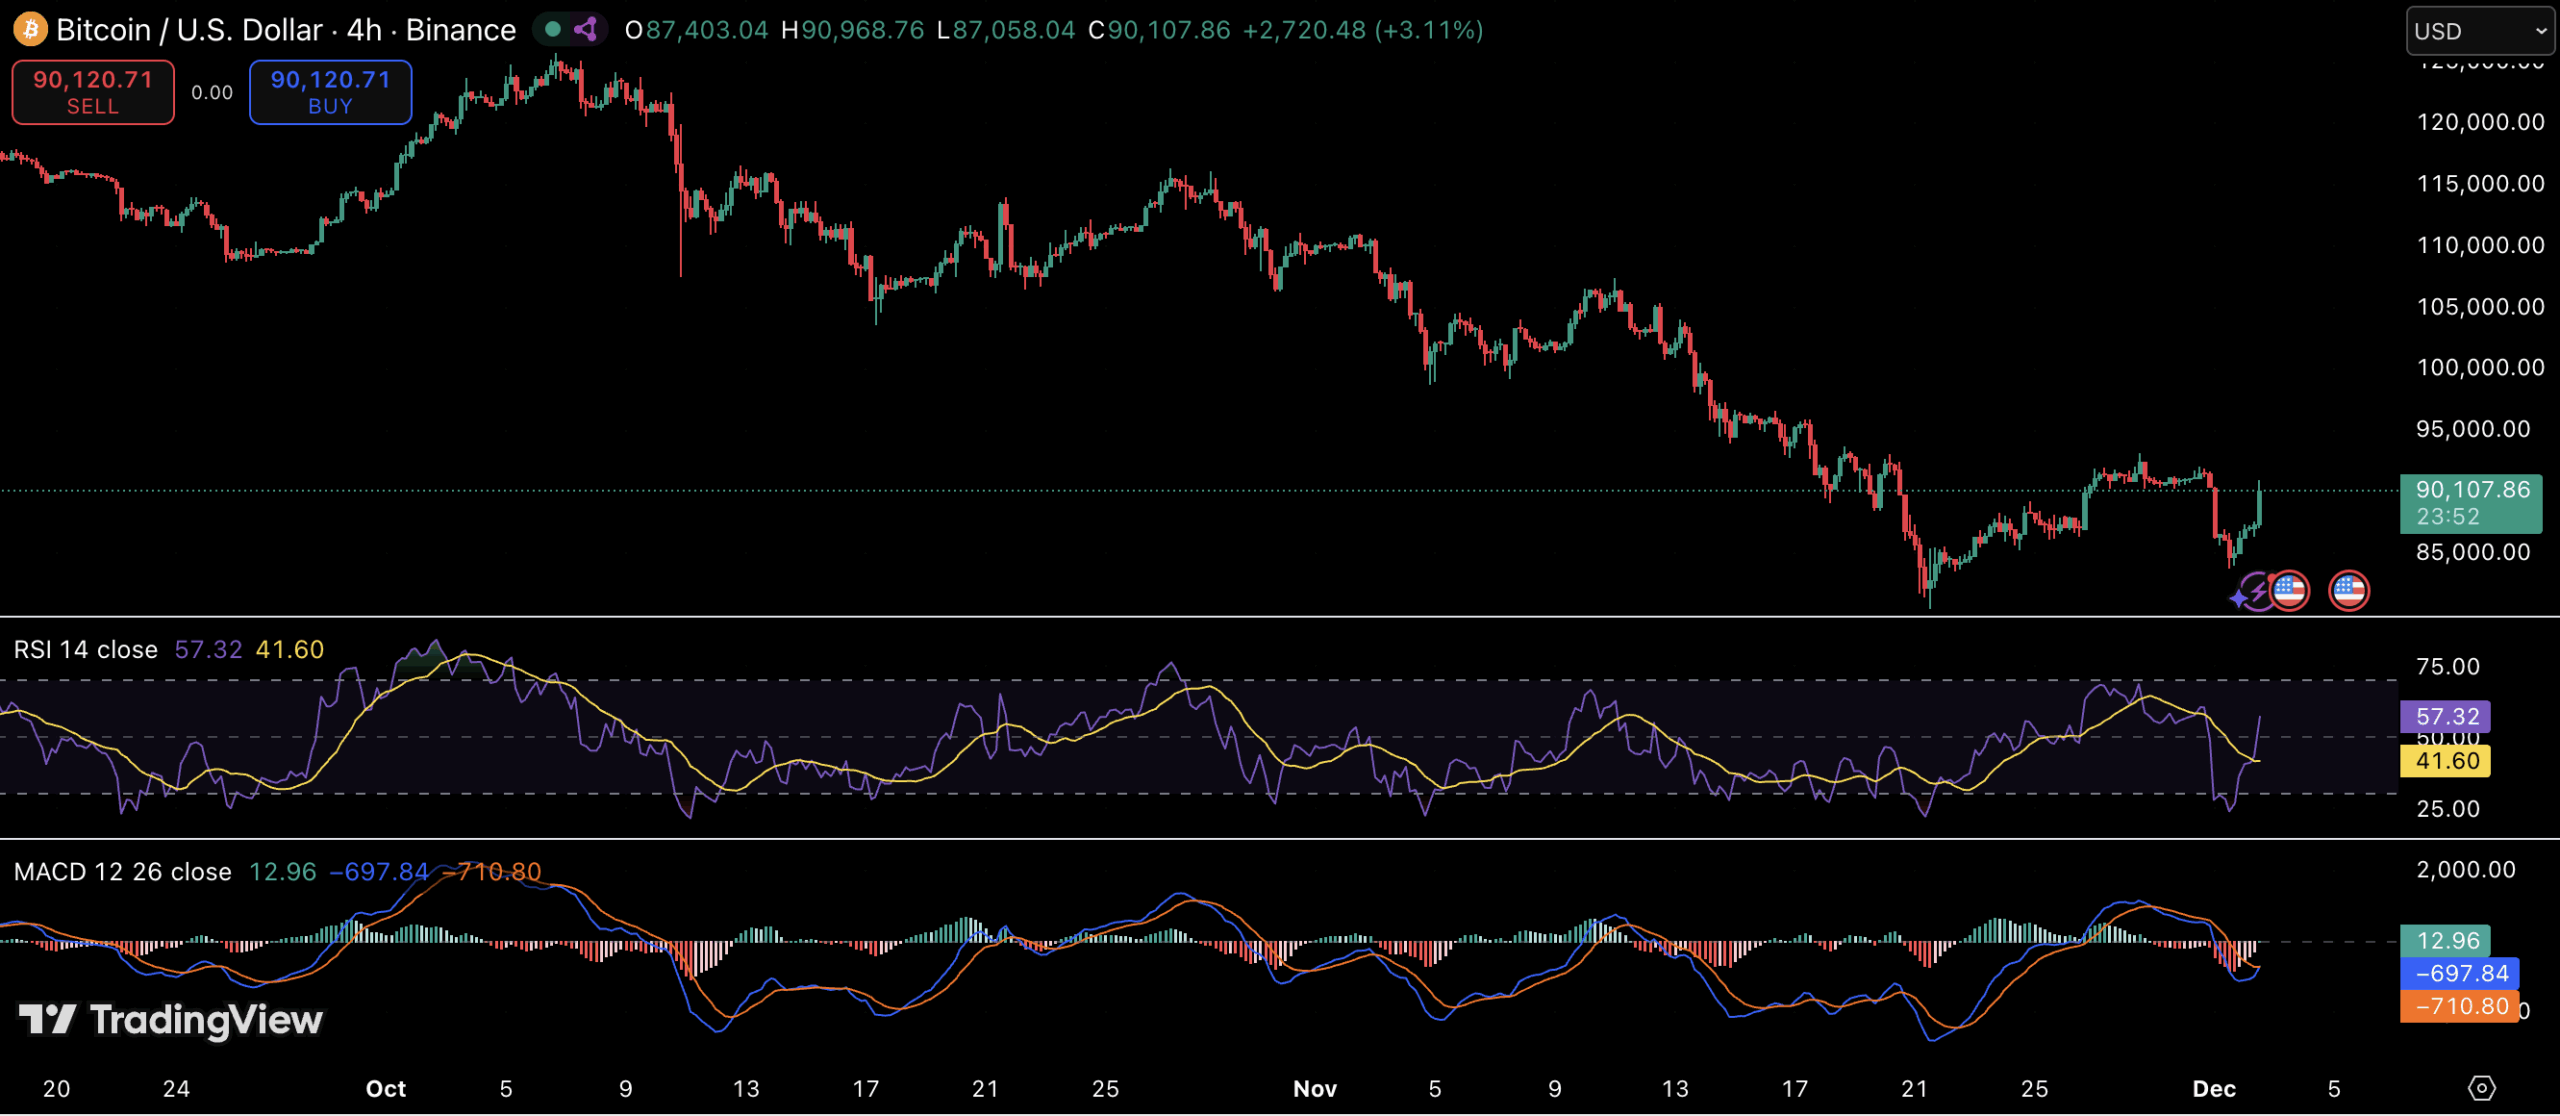Click the purple data-source share icon

(x=586, y=29)
